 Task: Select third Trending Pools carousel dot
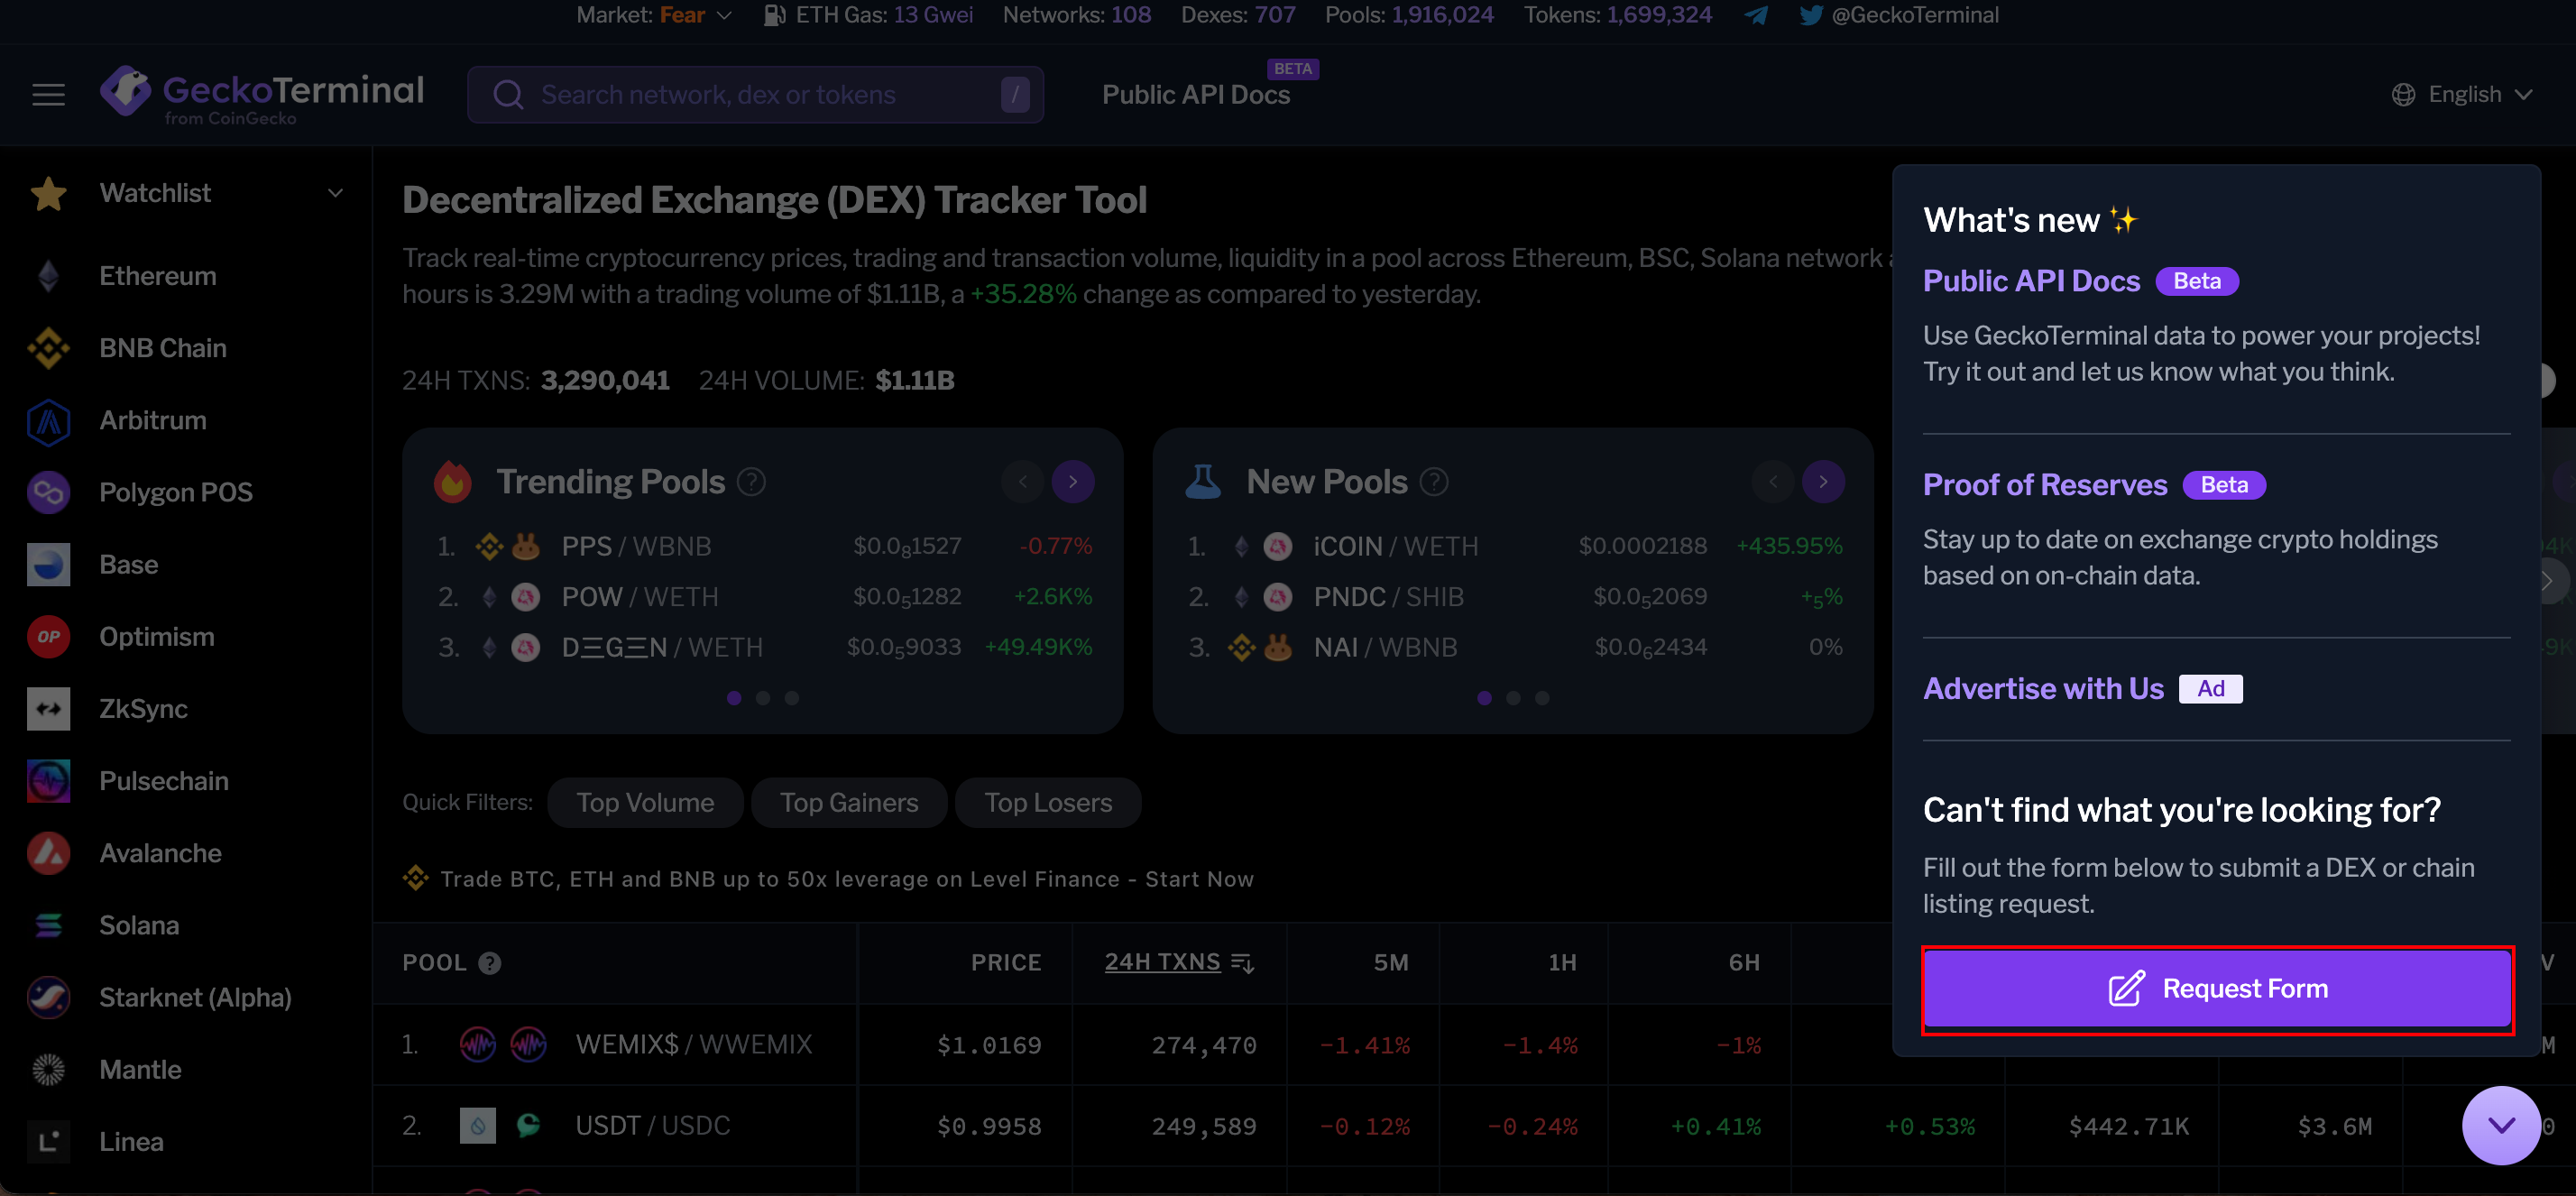[x=792, y=698]
